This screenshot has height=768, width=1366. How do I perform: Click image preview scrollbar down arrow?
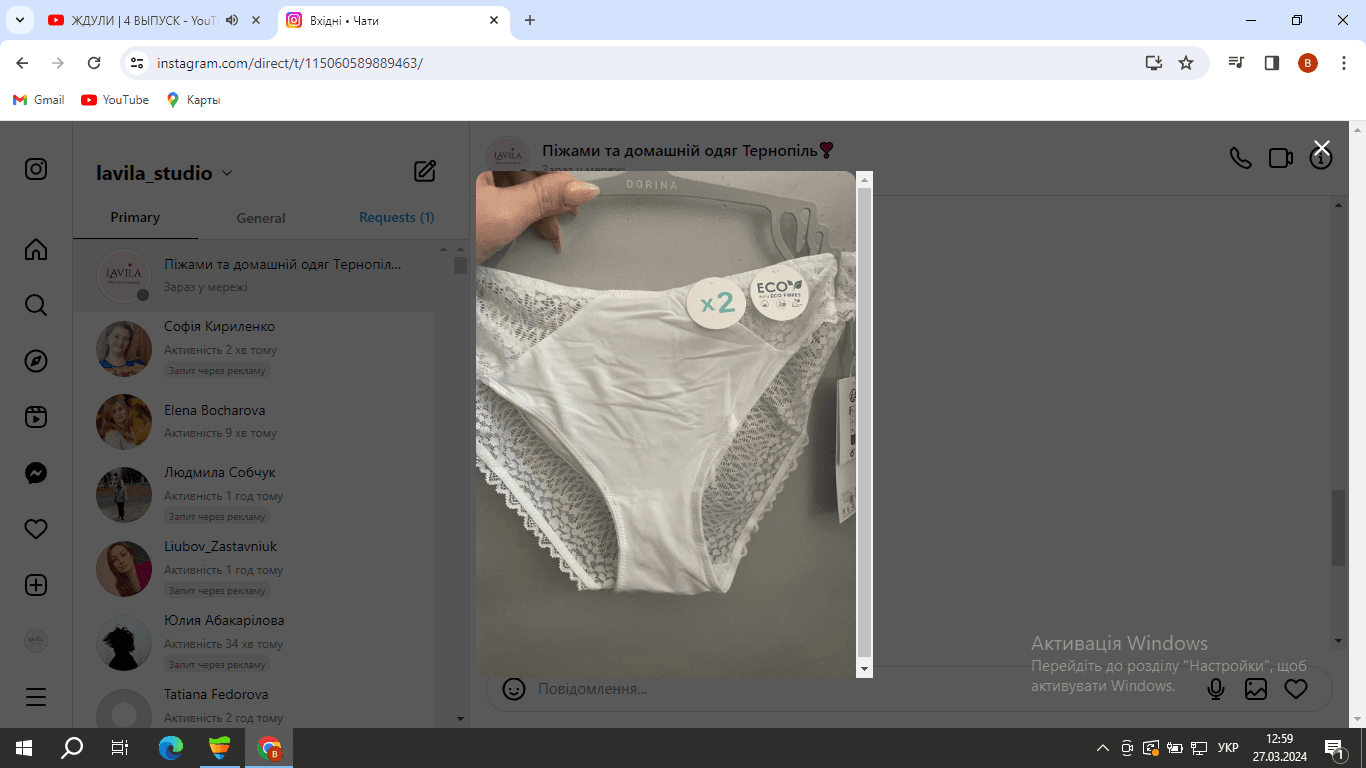(865, 668)
